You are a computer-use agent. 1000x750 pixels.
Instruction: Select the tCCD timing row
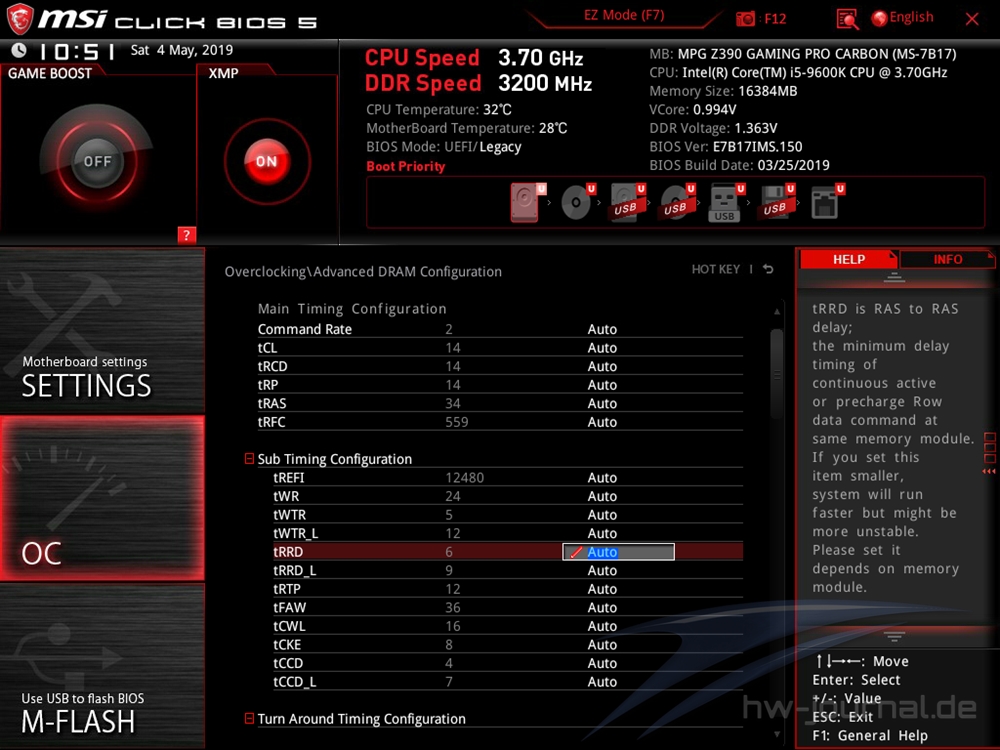(508, 663)
